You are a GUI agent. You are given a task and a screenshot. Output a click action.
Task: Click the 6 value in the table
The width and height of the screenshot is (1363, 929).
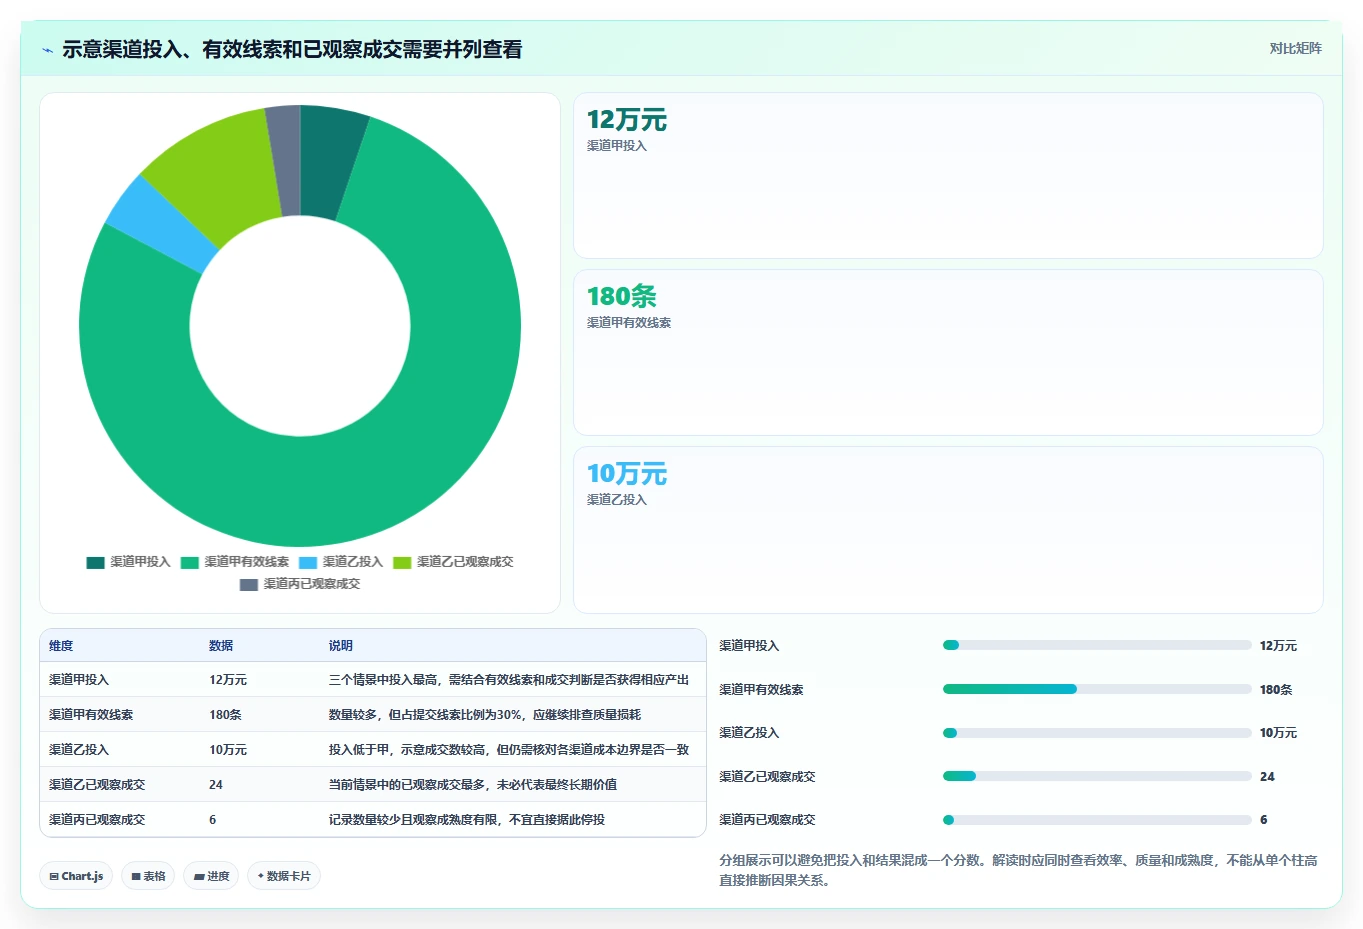[x=213, y=820]
